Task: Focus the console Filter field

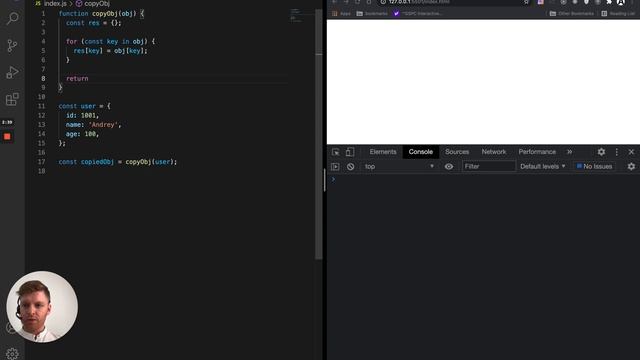Action: pos(489,167)
